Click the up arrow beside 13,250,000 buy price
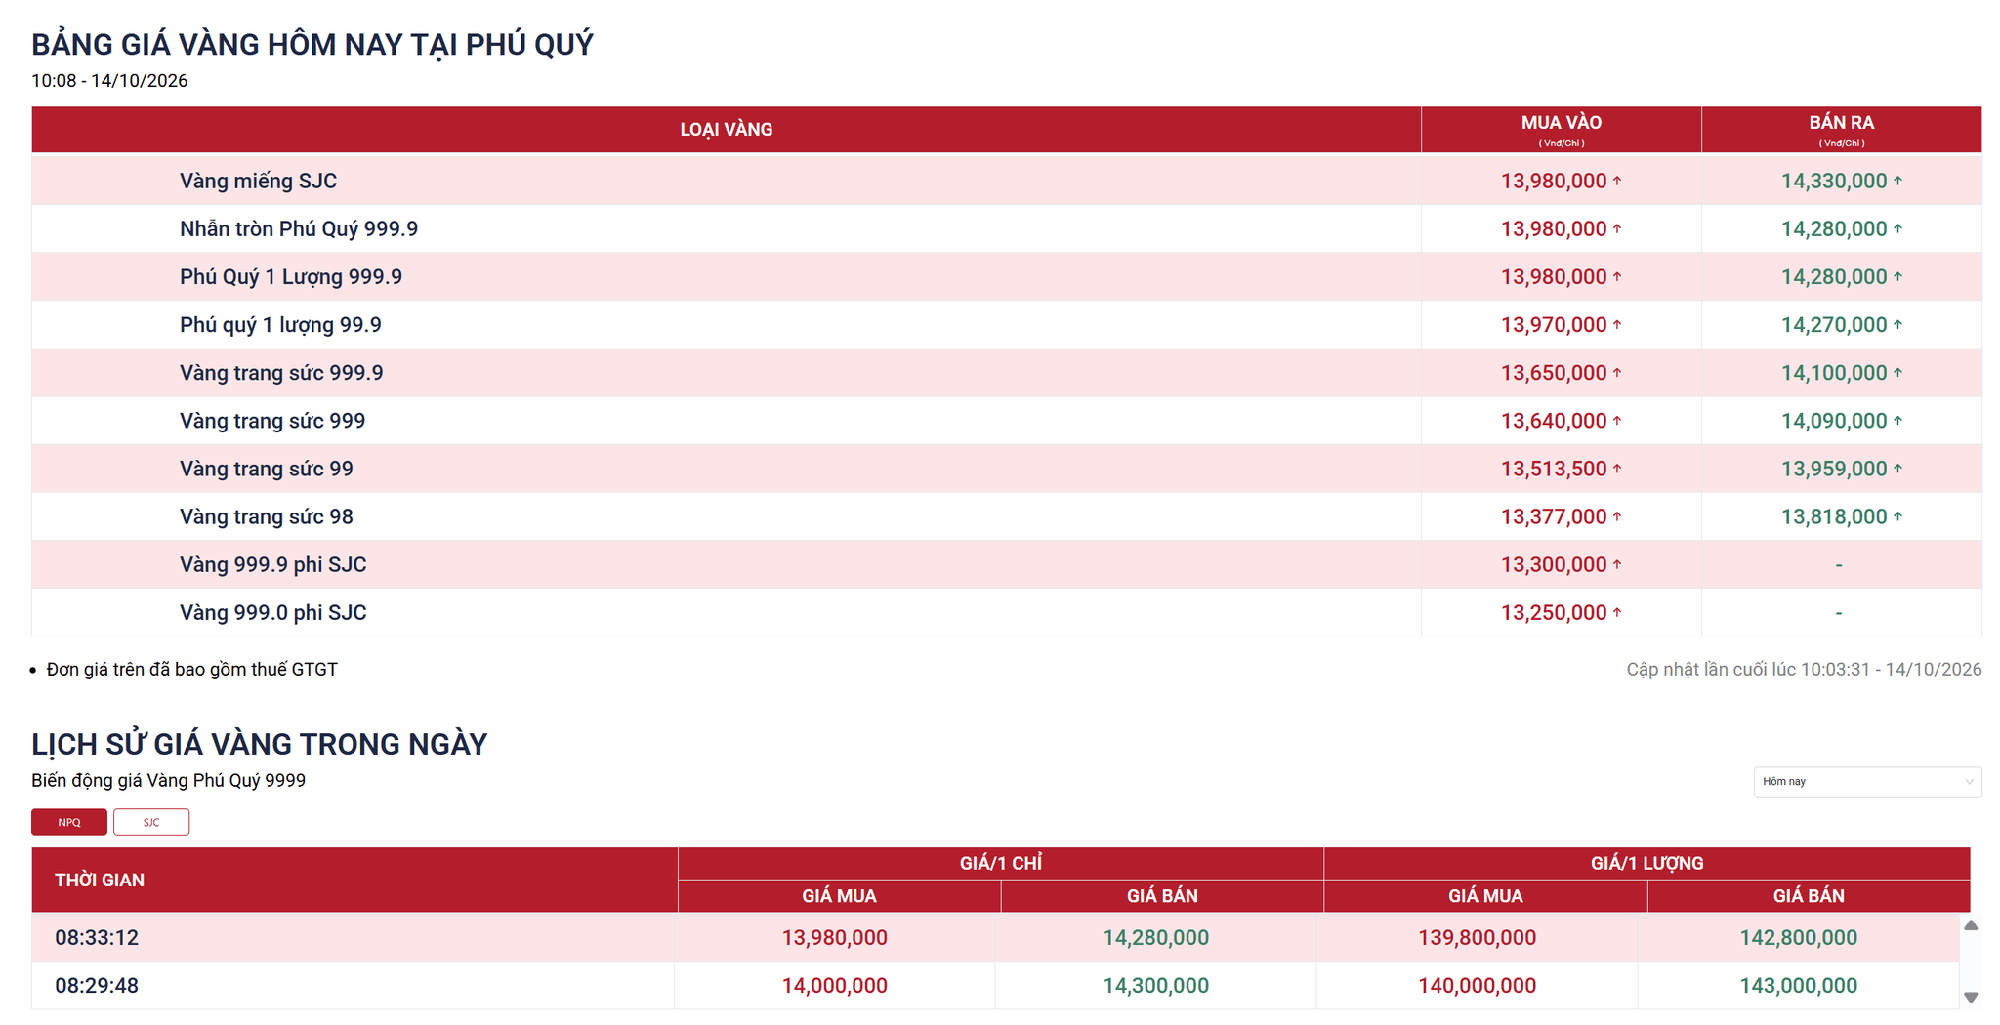Image resolution: width=2000 pixels, height=1025 pixels. coord(1617,613)
